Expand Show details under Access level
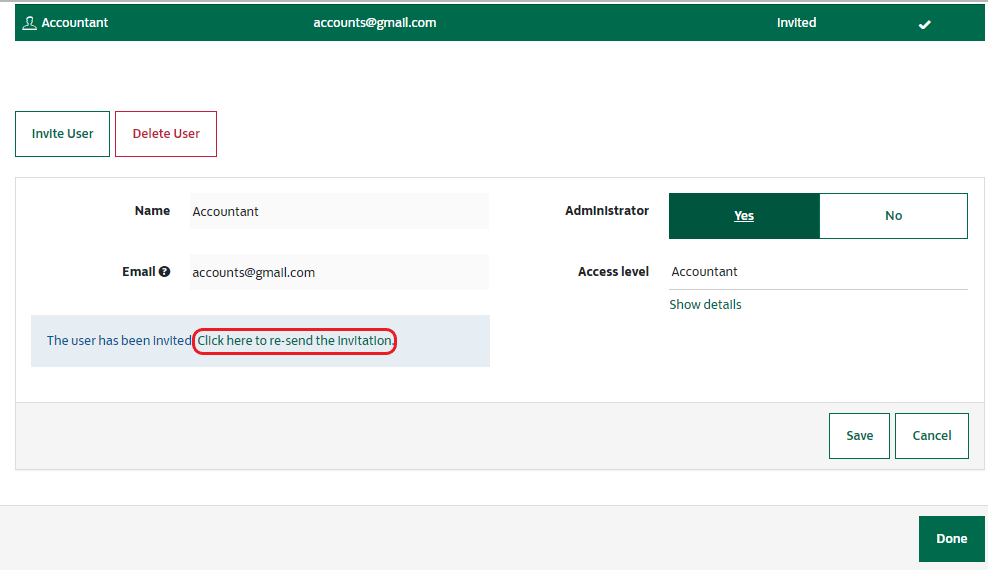 pos(705,305)
